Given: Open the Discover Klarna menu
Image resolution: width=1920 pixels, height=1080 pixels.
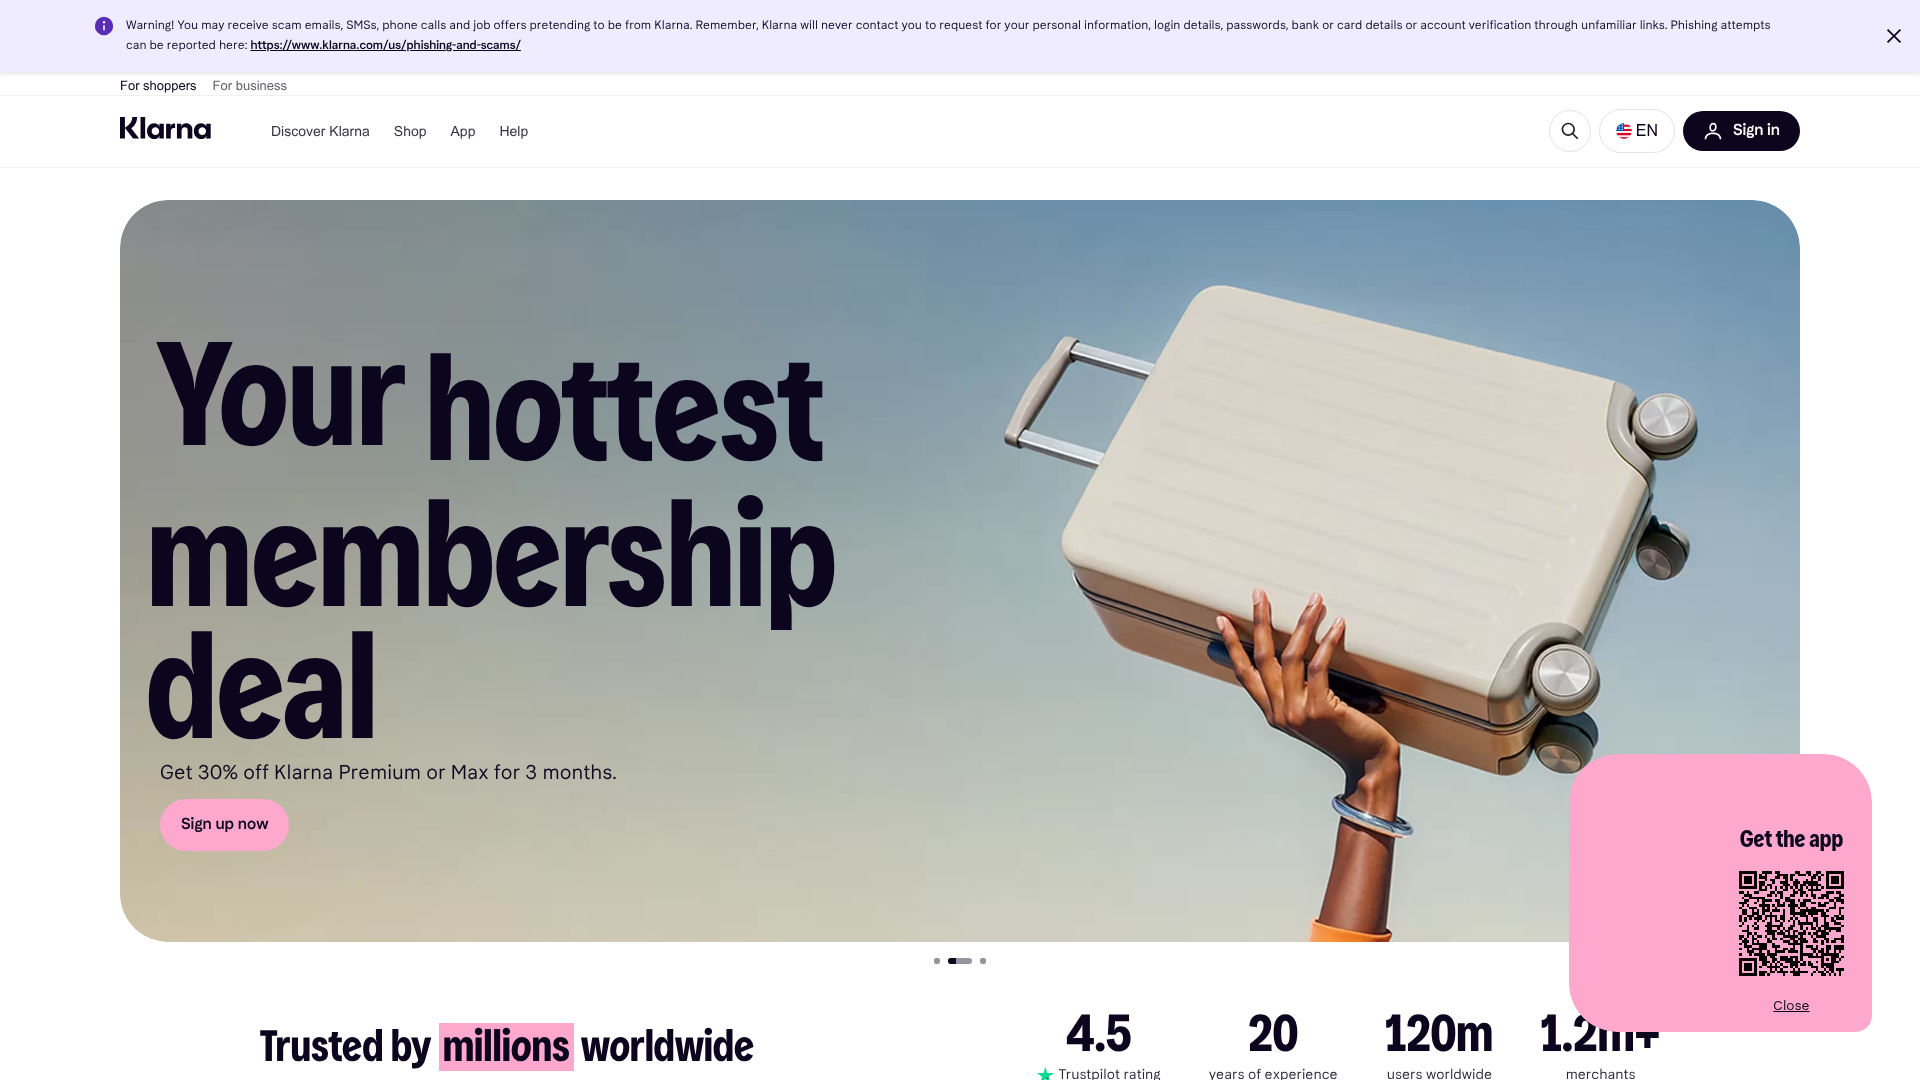Looking at the screenshot, I should coord(320,131).
